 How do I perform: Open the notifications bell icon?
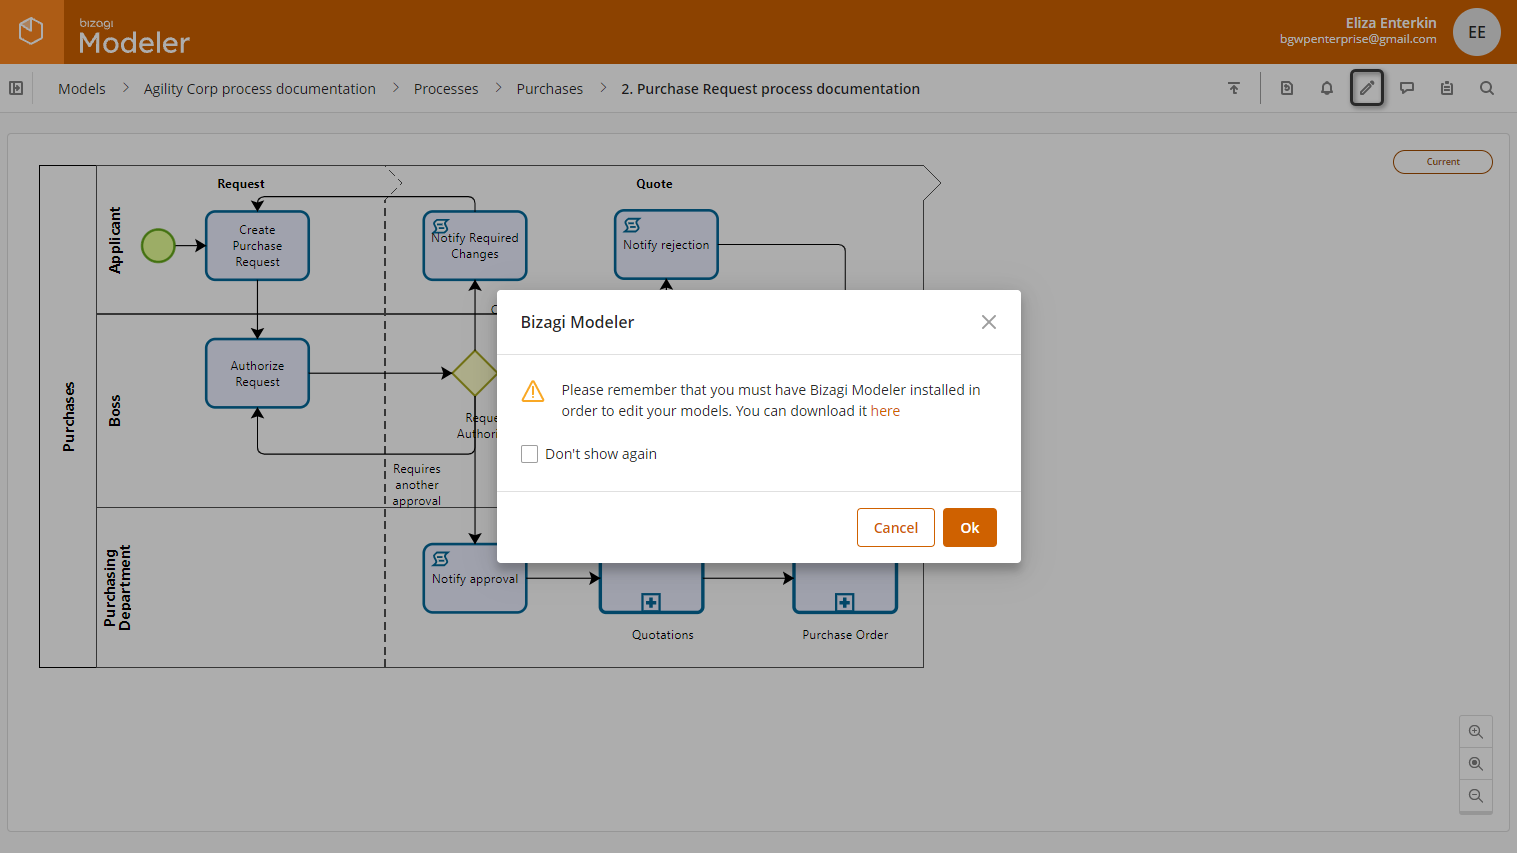(x=1327, y=88)
